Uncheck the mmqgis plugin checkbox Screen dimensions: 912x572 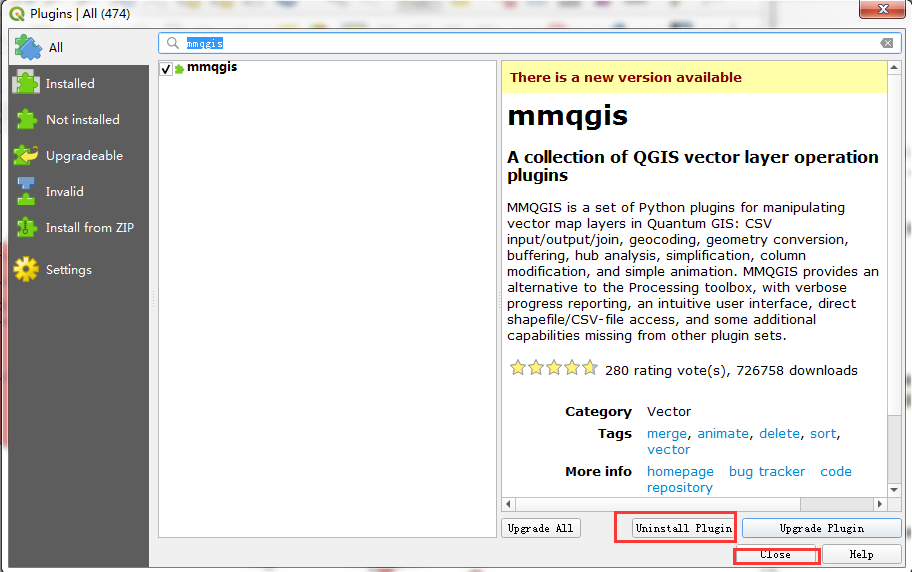(x=166, y=69)
